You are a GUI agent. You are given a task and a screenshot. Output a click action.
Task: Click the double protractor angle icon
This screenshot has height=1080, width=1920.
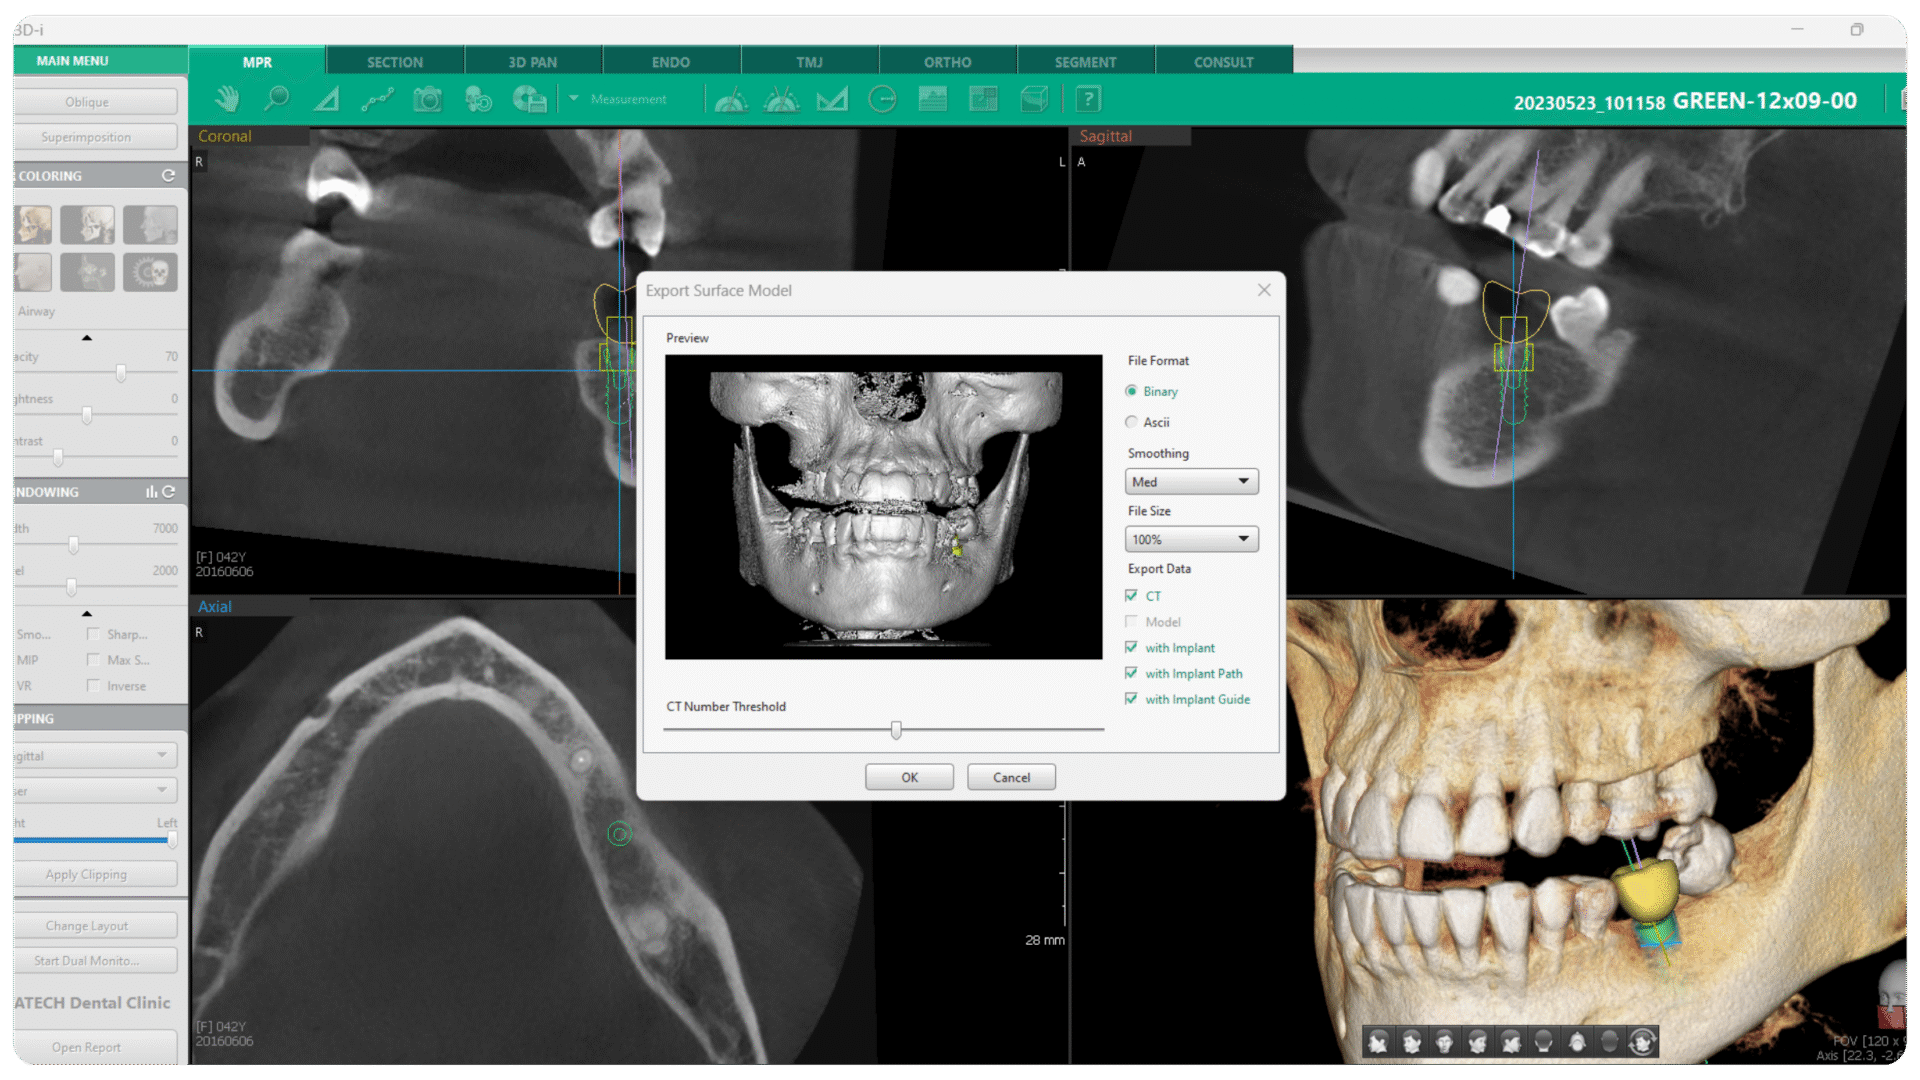pos(781,99)
